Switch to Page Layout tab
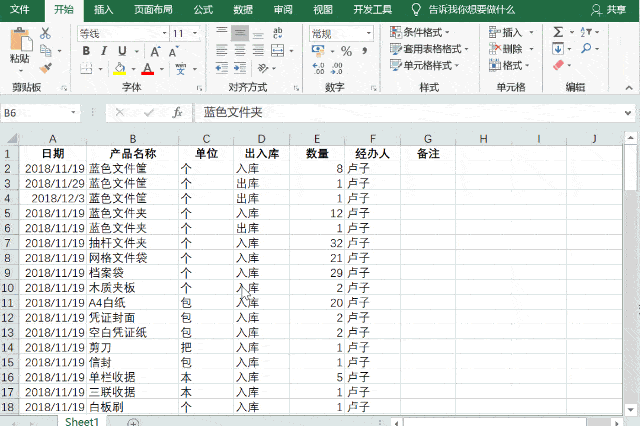This screenshot has height=426, width=640. coord(153,9)
